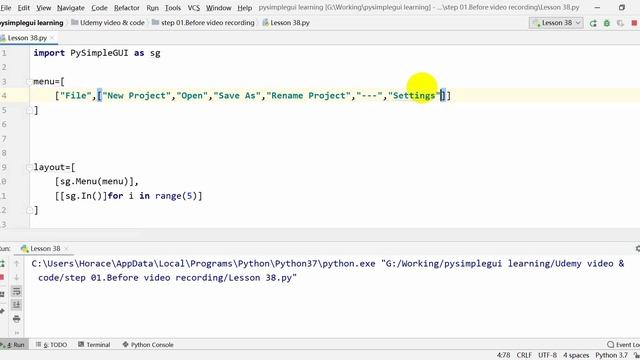
Task: Toggle Scroll to End in the console
Action: click(16, 305)
